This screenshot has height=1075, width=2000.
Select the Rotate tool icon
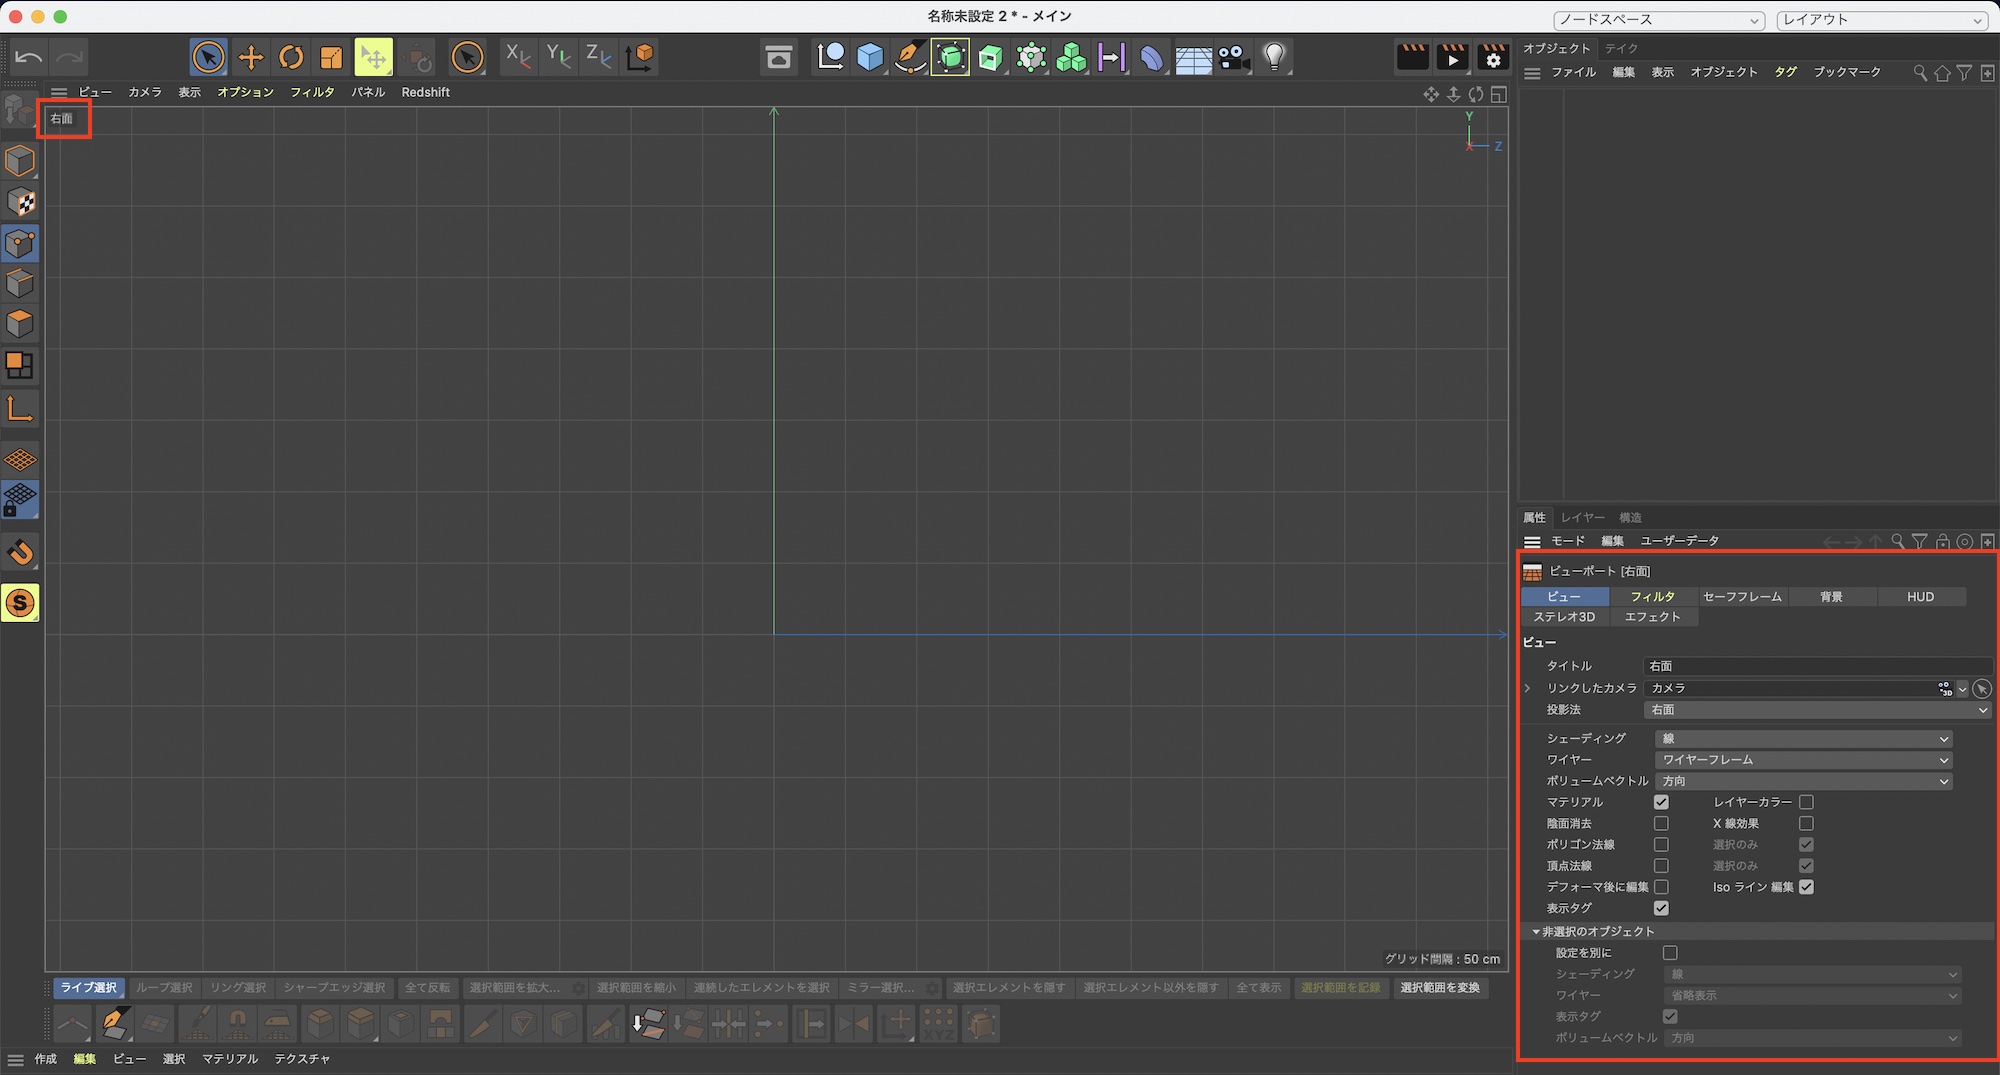point(291,57)
